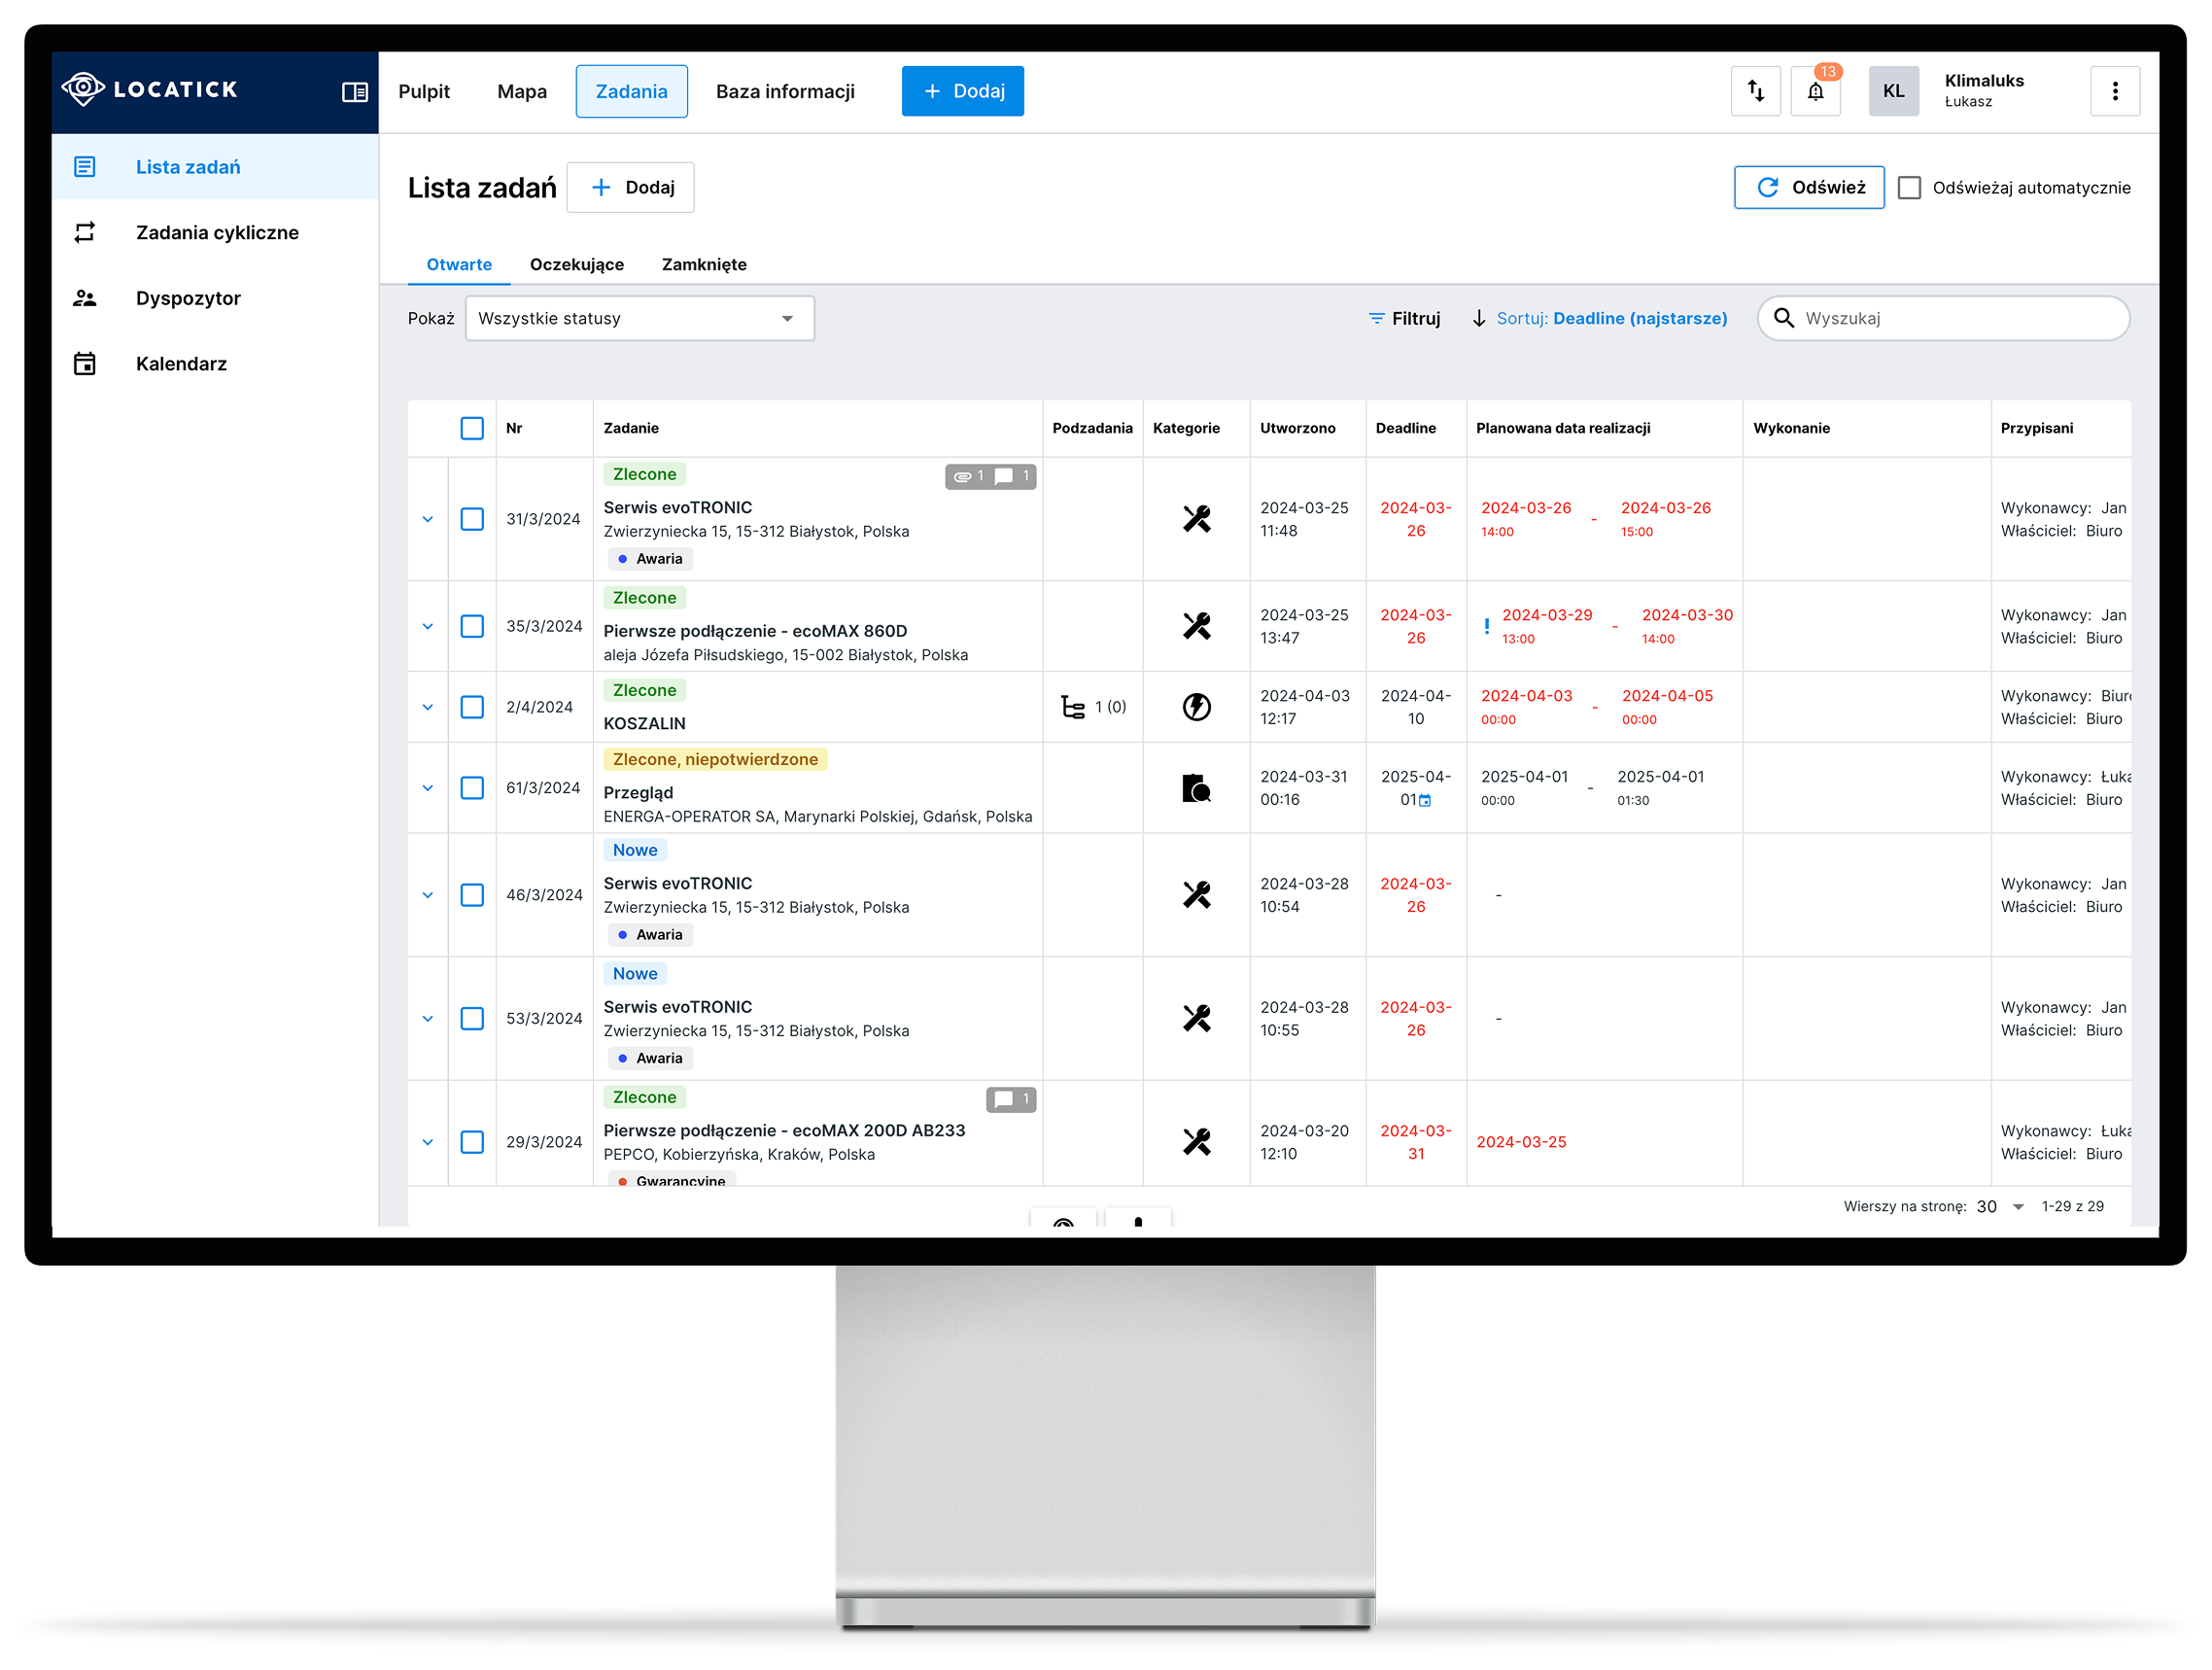Check the box for task 53/3/2024

pyautogui.click(x=472, y=1018)
